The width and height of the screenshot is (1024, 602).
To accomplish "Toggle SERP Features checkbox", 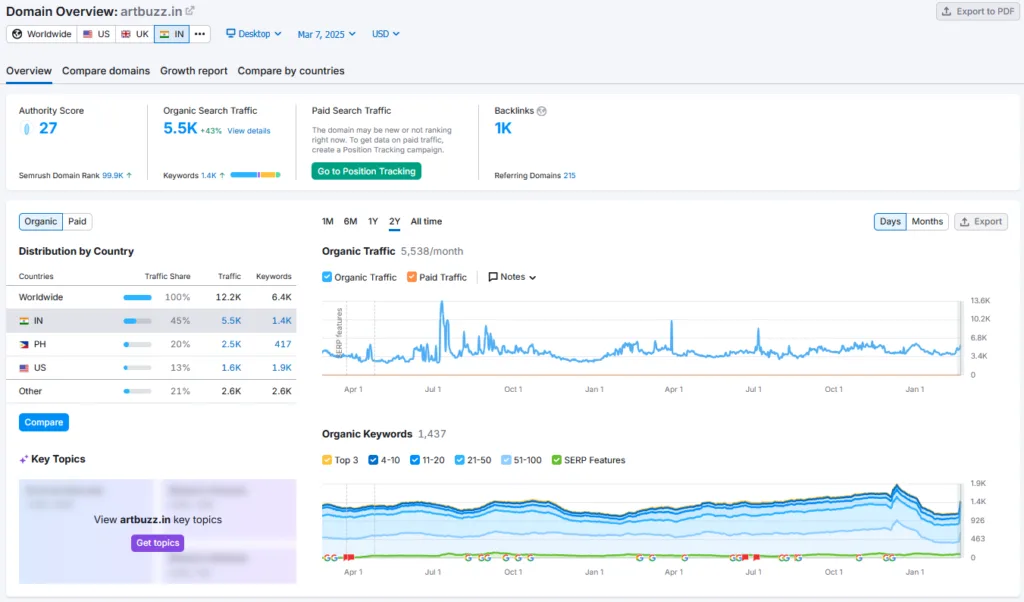I will [556, 460].
